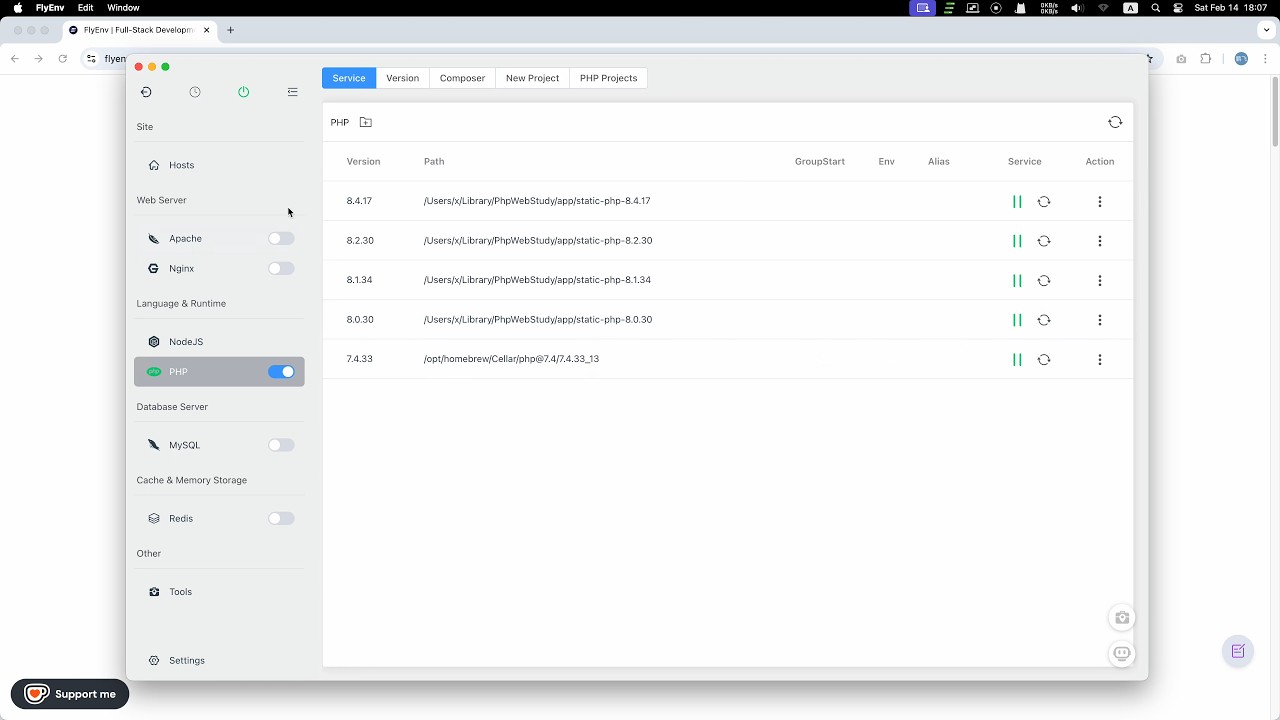Restart PHP 8.2.30 service

(1044, 241)
